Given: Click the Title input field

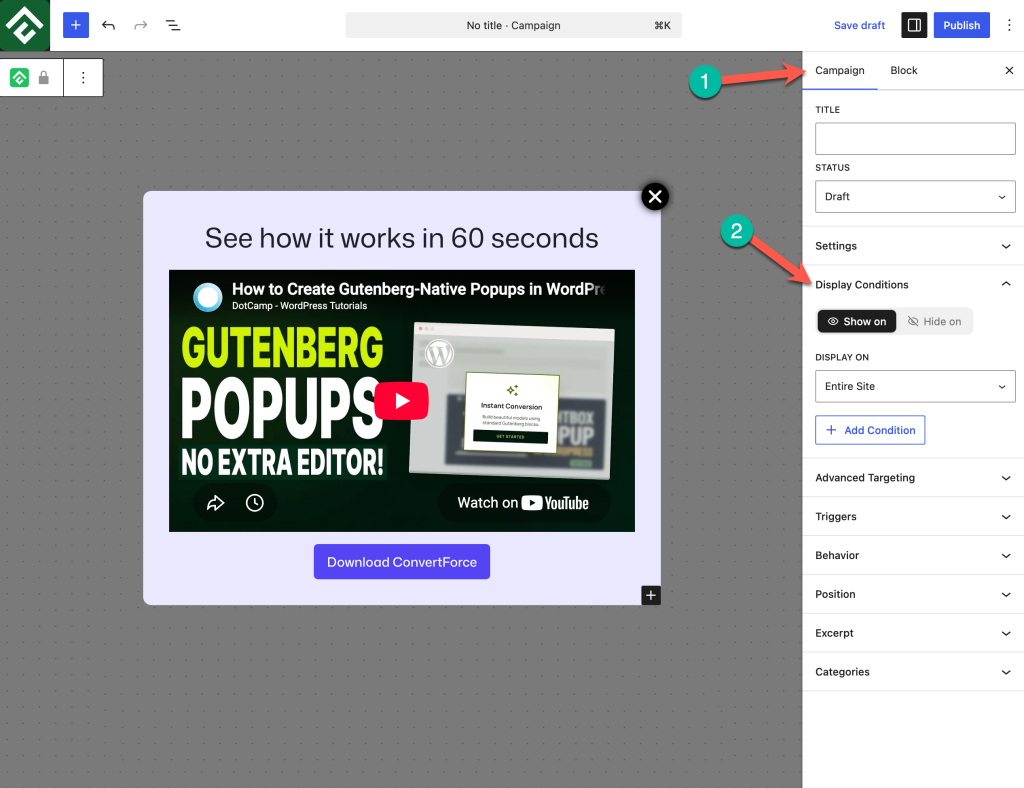Looking at the screenshot, I should (915, 138).
